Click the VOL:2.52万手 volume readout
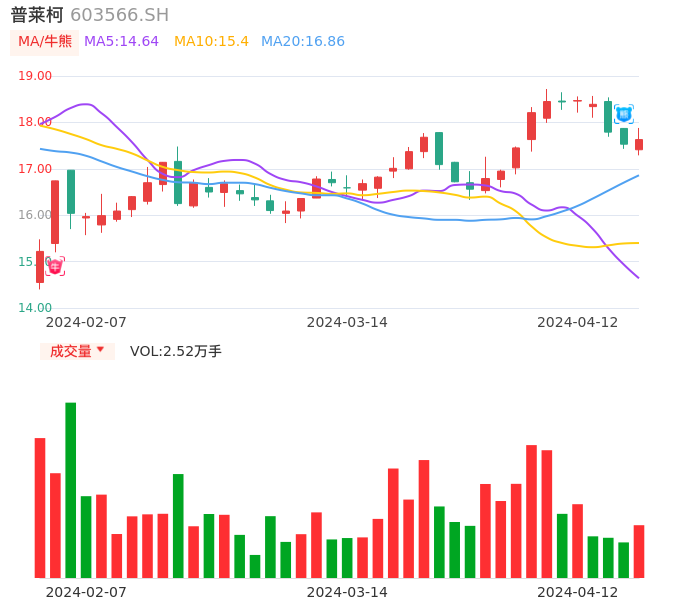This screenshot has height=606, width=686. pos(176,351)
